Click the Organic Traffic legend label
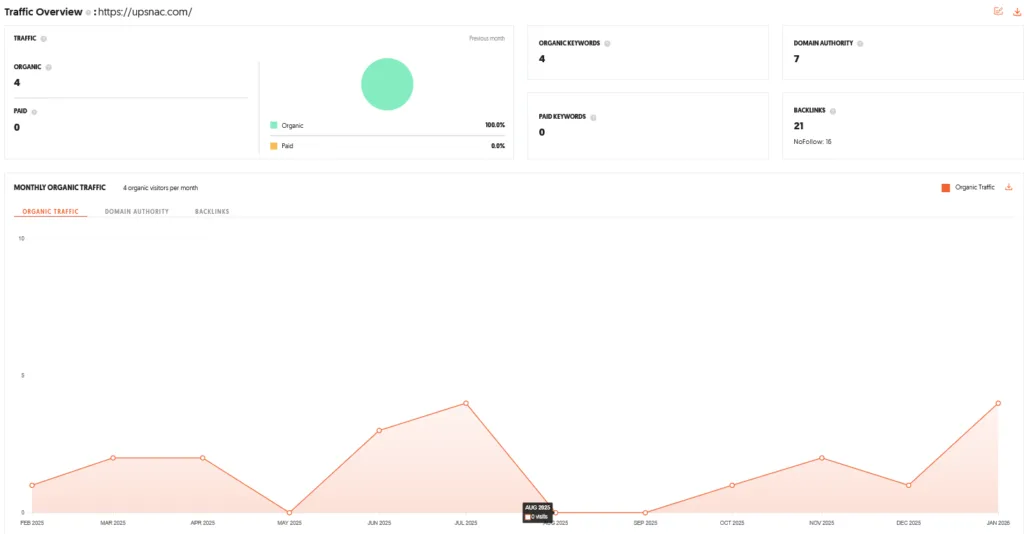This screenshot has height=534, width=1024. pyautogui.click(x=974, y=187)
